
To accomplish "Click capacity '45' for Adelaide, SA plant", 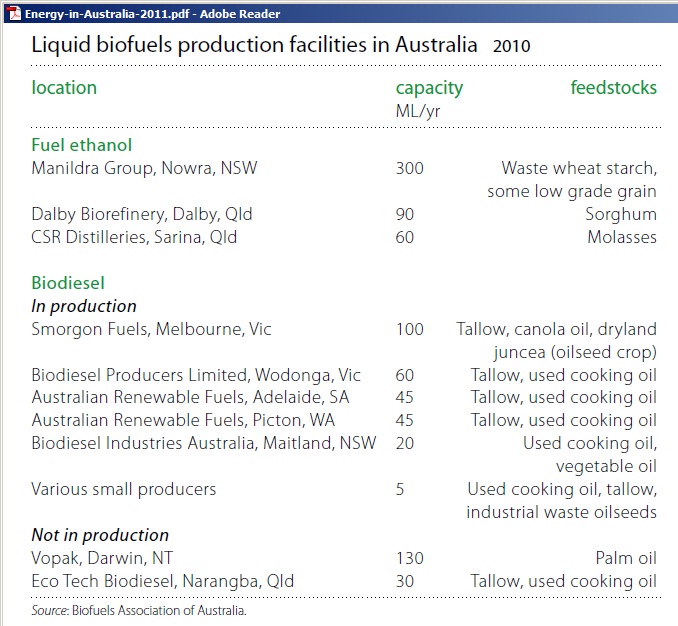I will [x=404, y=398].
